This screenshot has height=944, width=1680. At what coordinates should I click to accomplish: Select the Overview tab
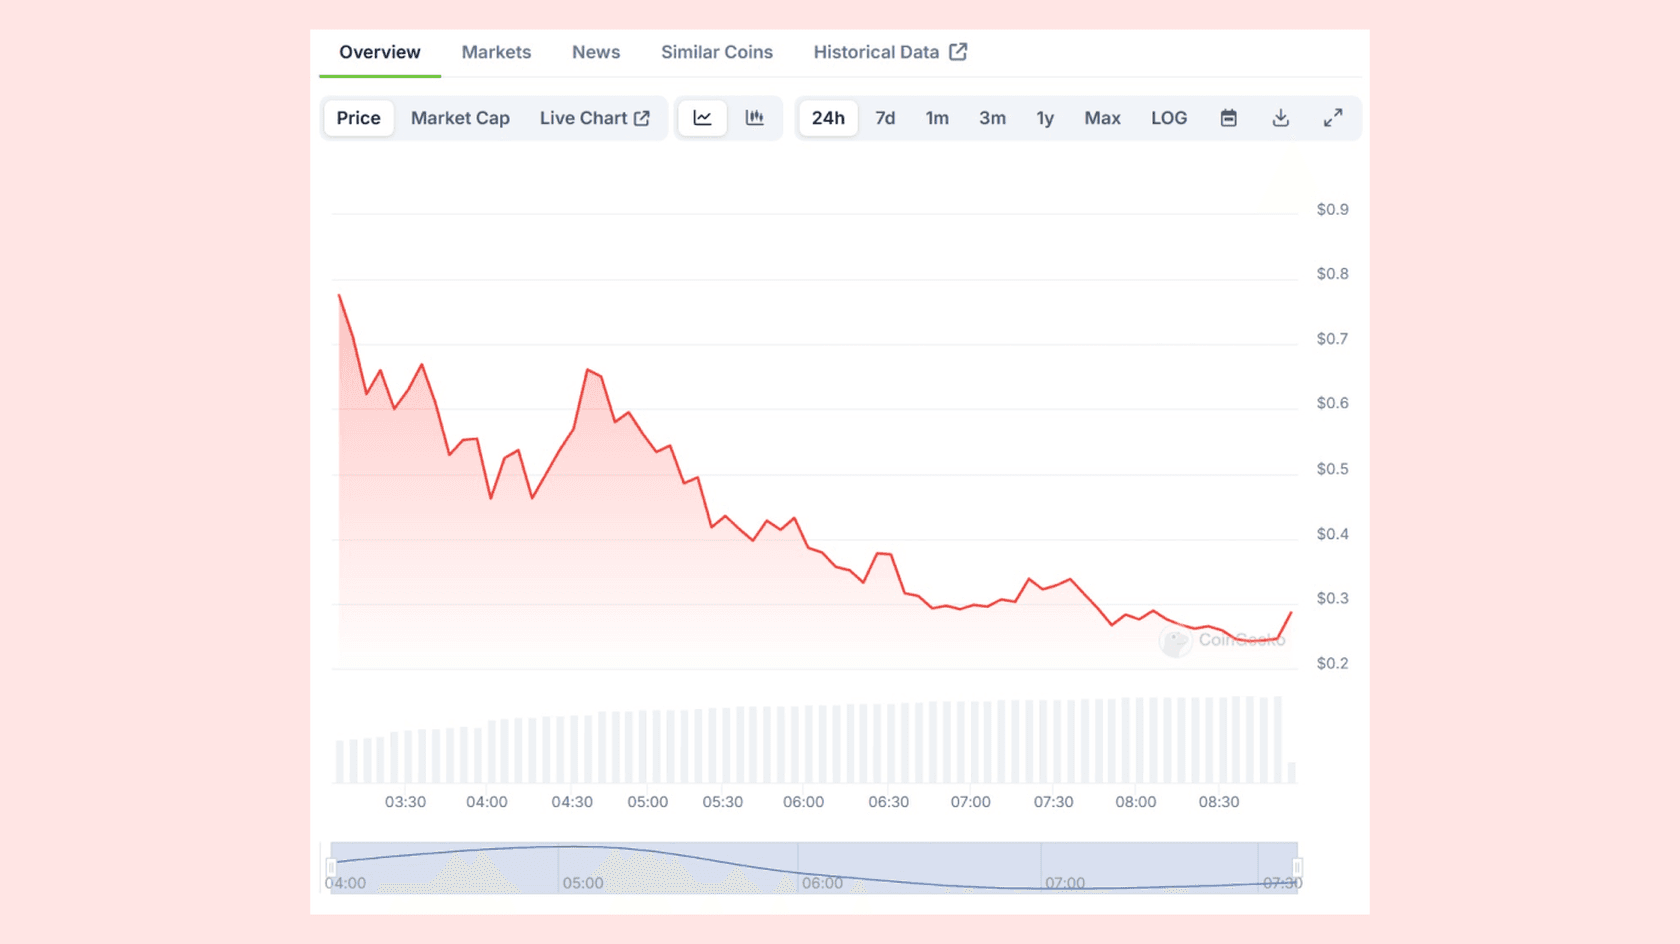[x=380, y=52]
